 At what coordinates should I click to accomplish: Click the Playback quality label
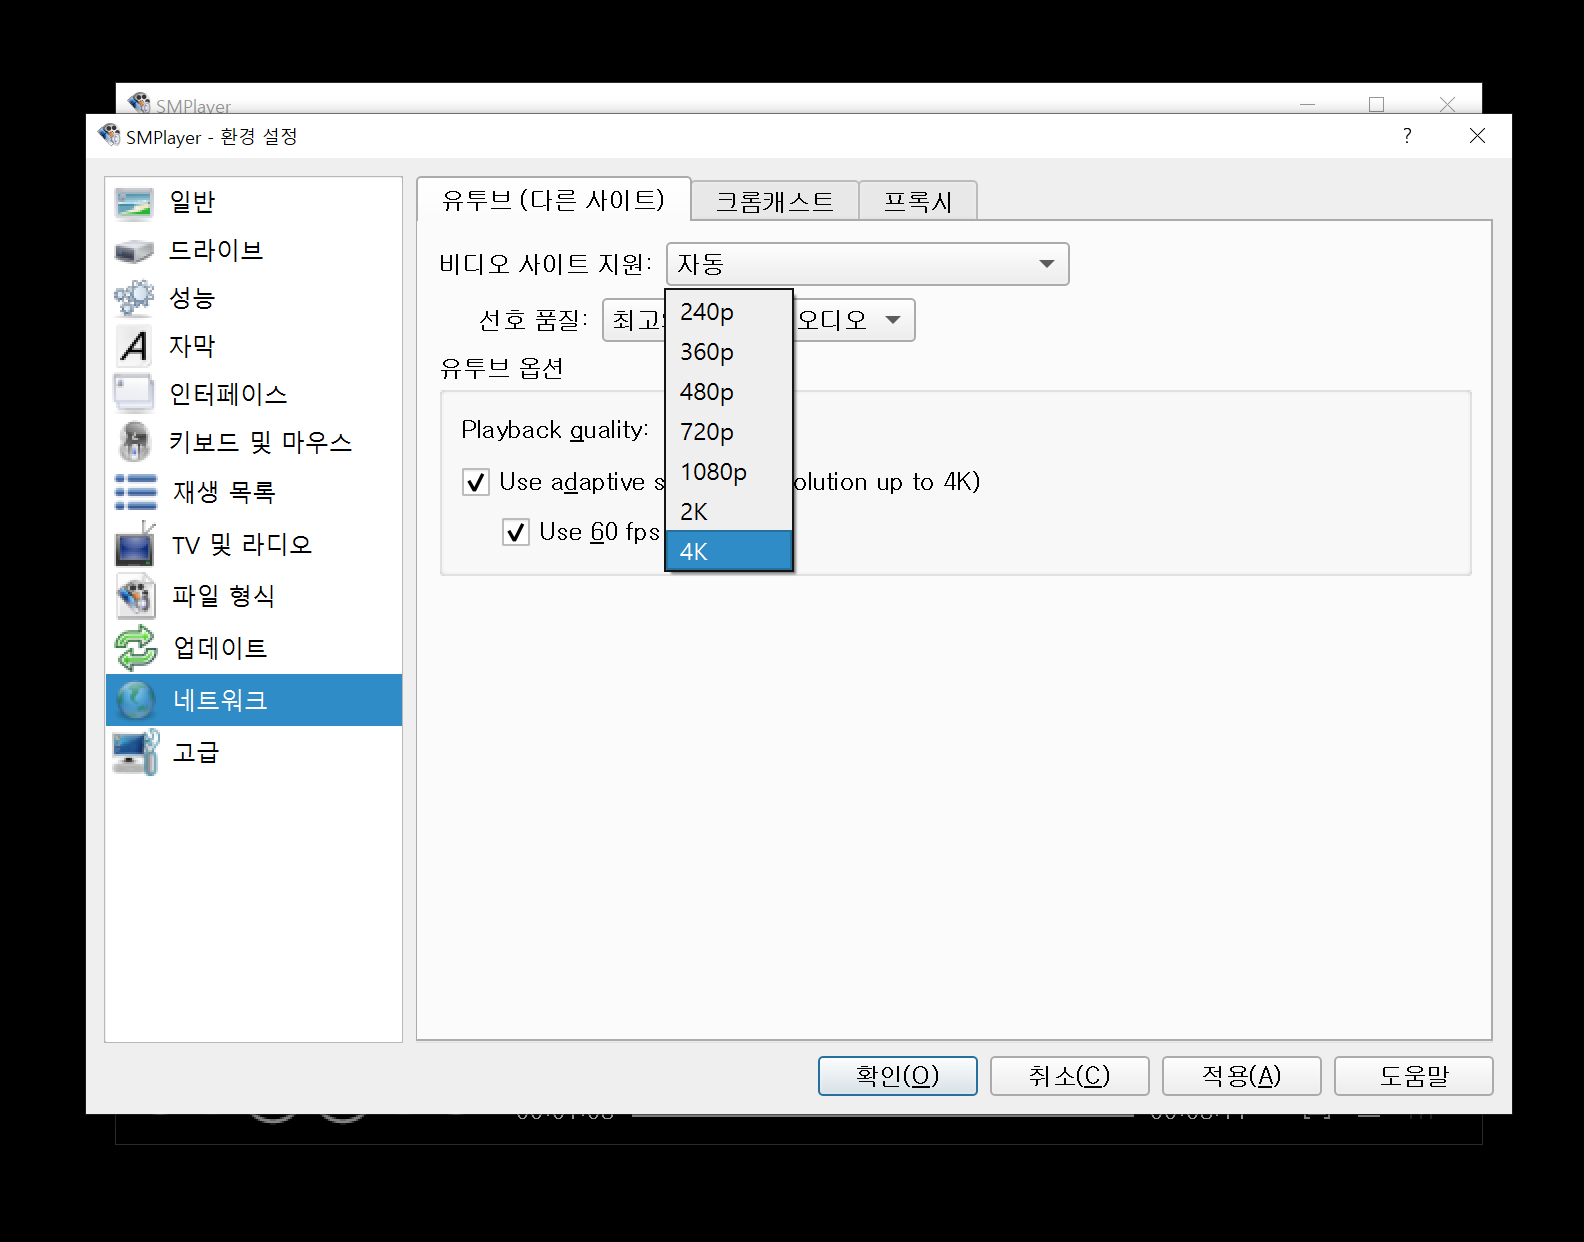coord(555,430)
